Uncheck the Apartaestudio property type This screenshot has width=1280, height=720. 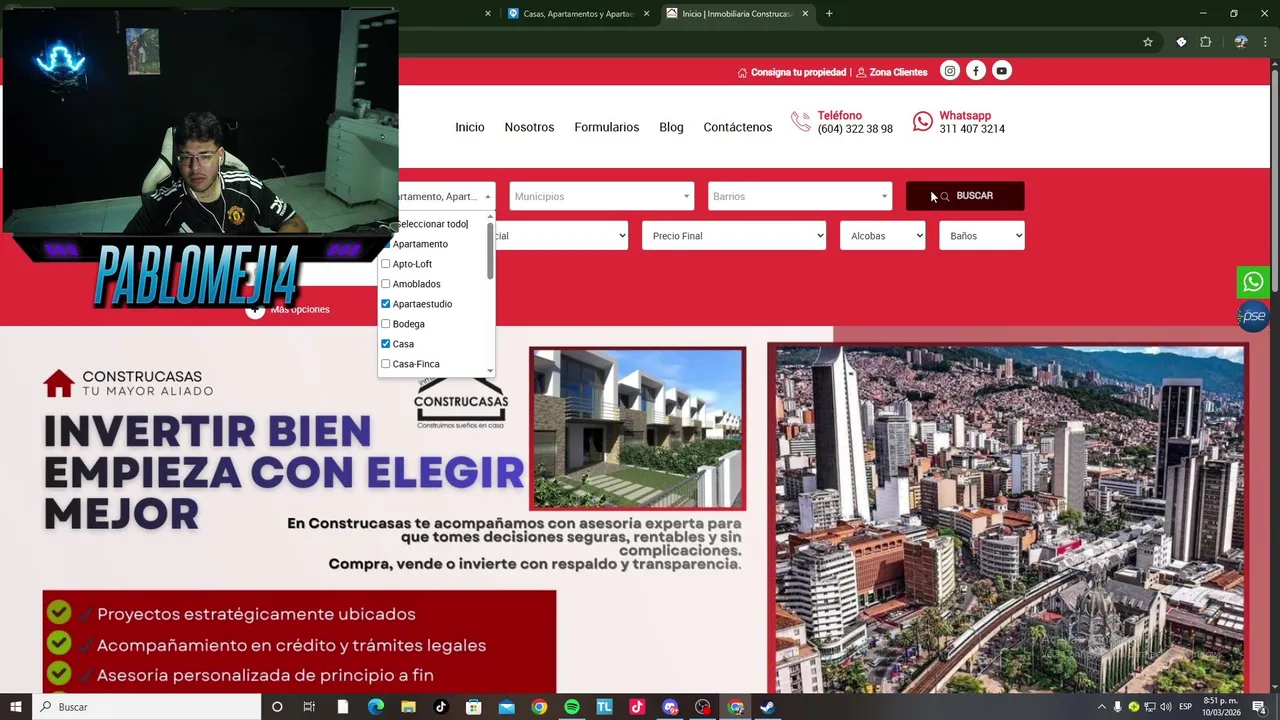pyautogui.click(x=385, y=304)
